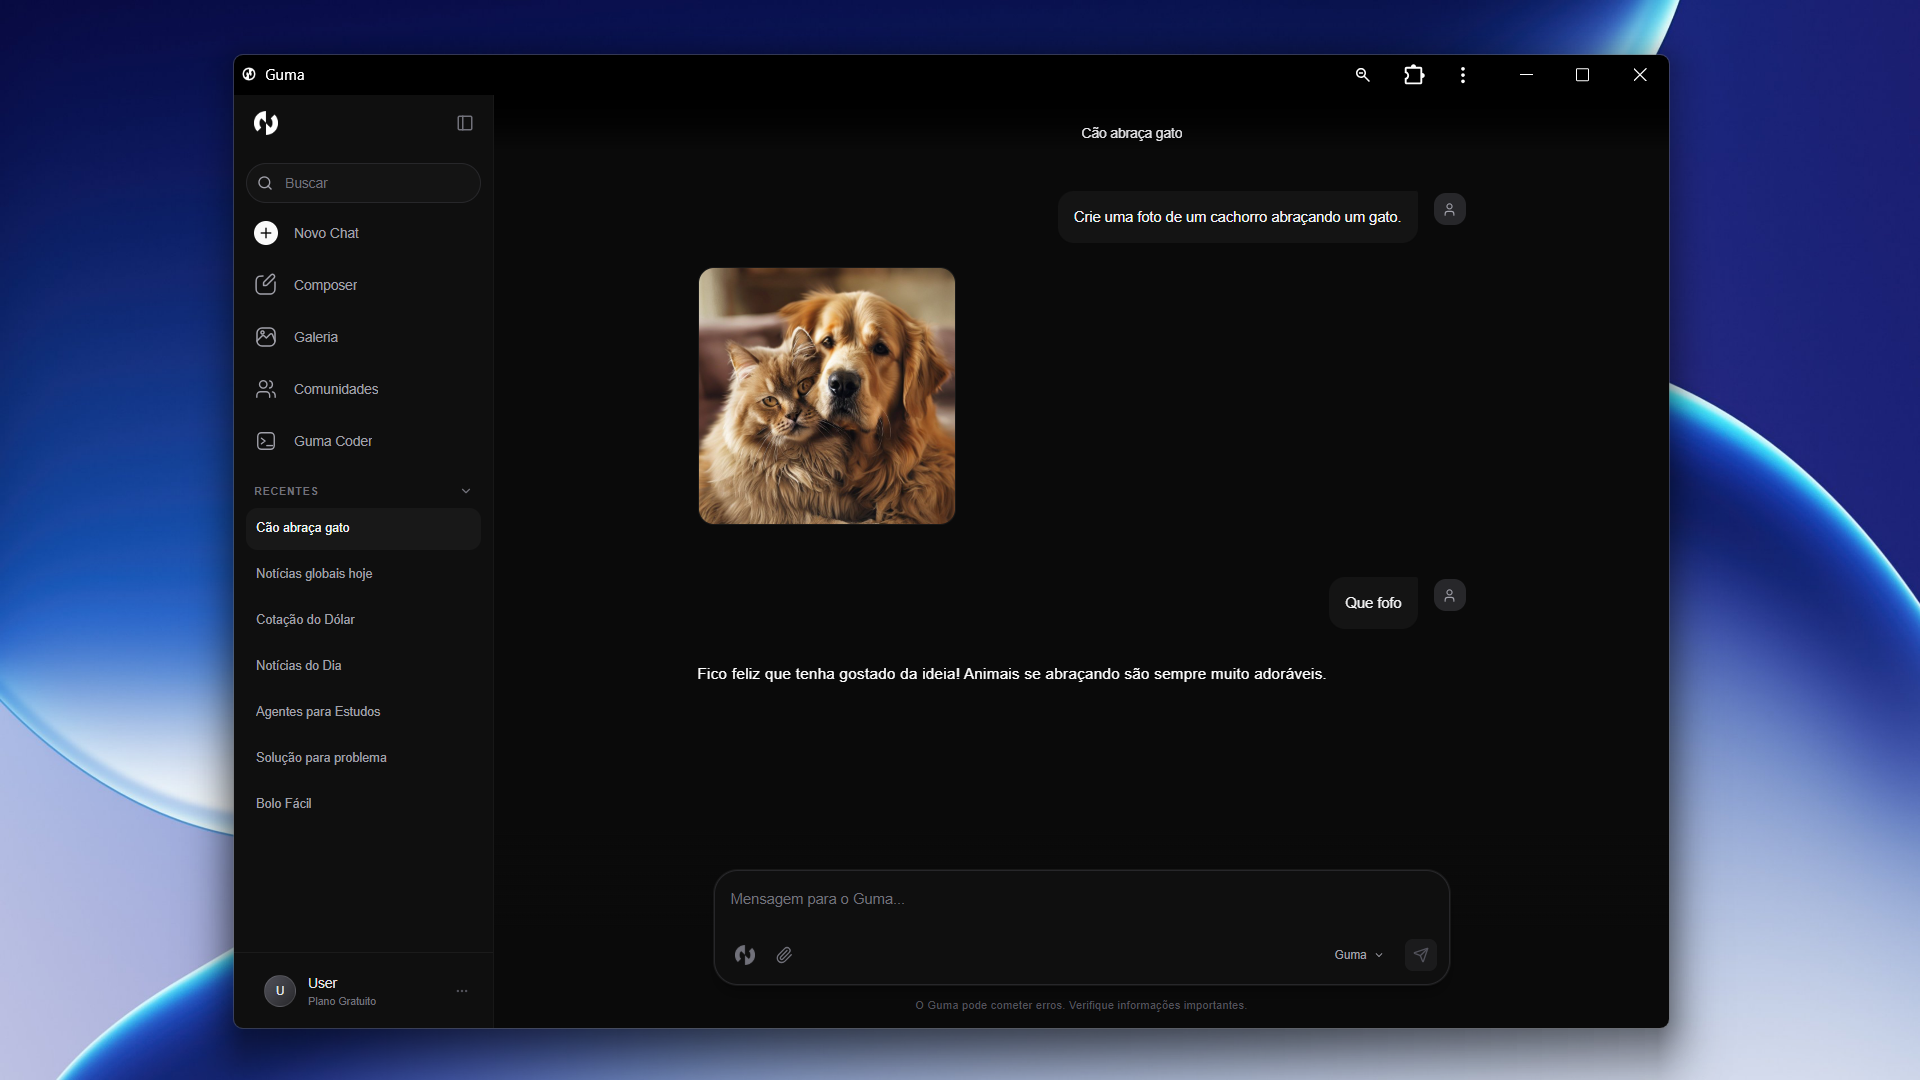This screenshot has height=1080, width=1920.
Task: Launch Guma Coder
Action: 333,441
